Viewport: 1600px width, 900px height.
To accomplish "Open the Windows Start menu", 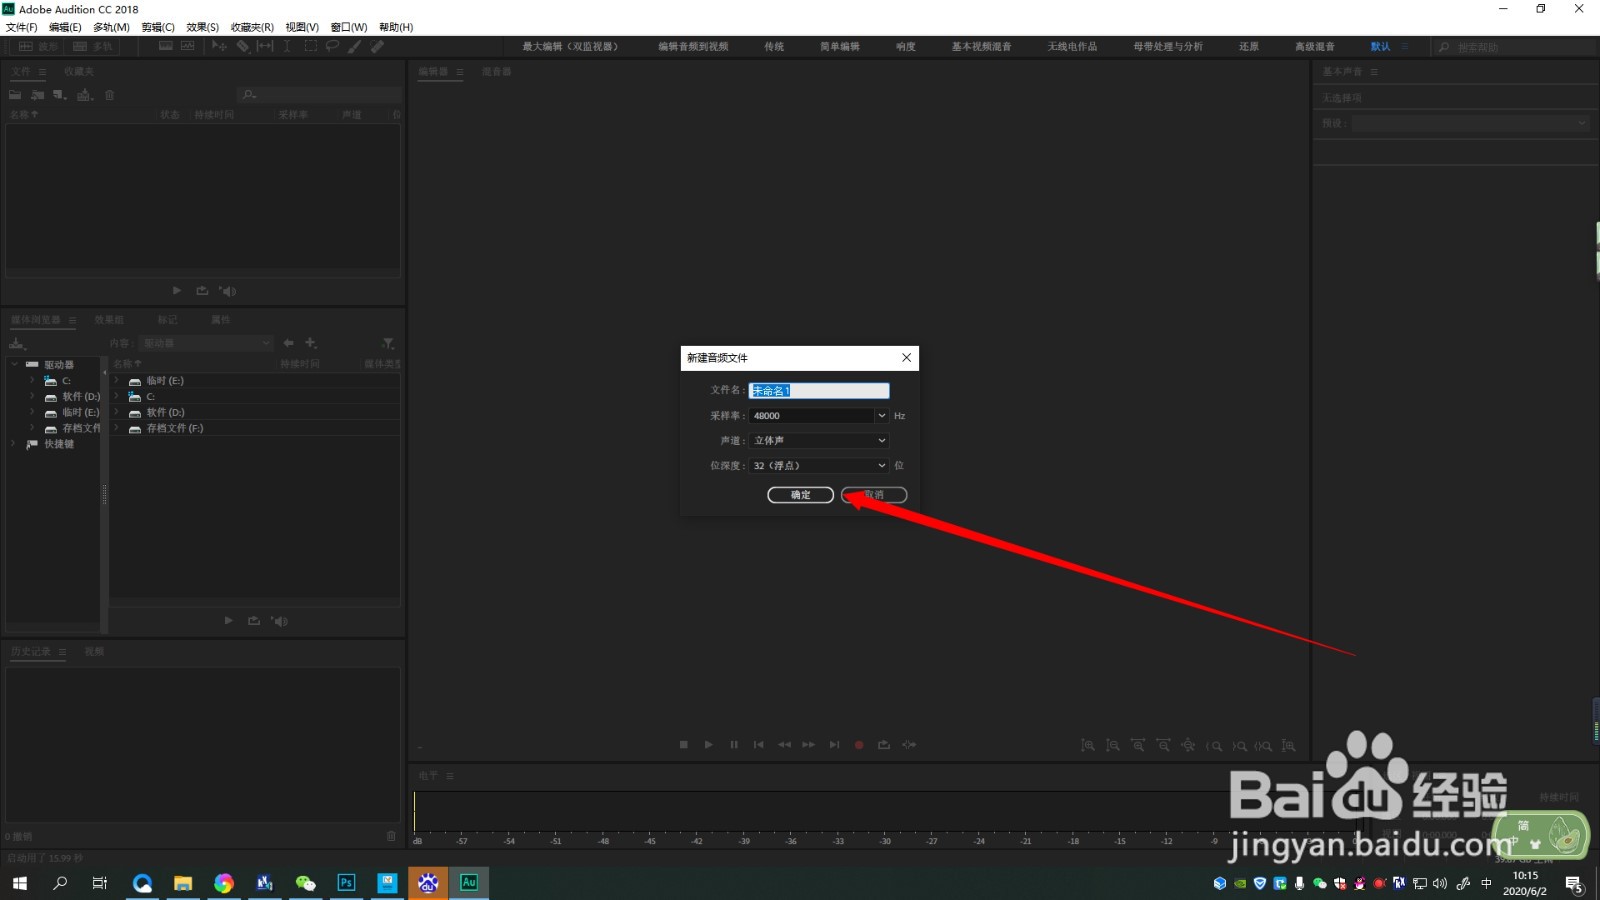I will point(20,883).
